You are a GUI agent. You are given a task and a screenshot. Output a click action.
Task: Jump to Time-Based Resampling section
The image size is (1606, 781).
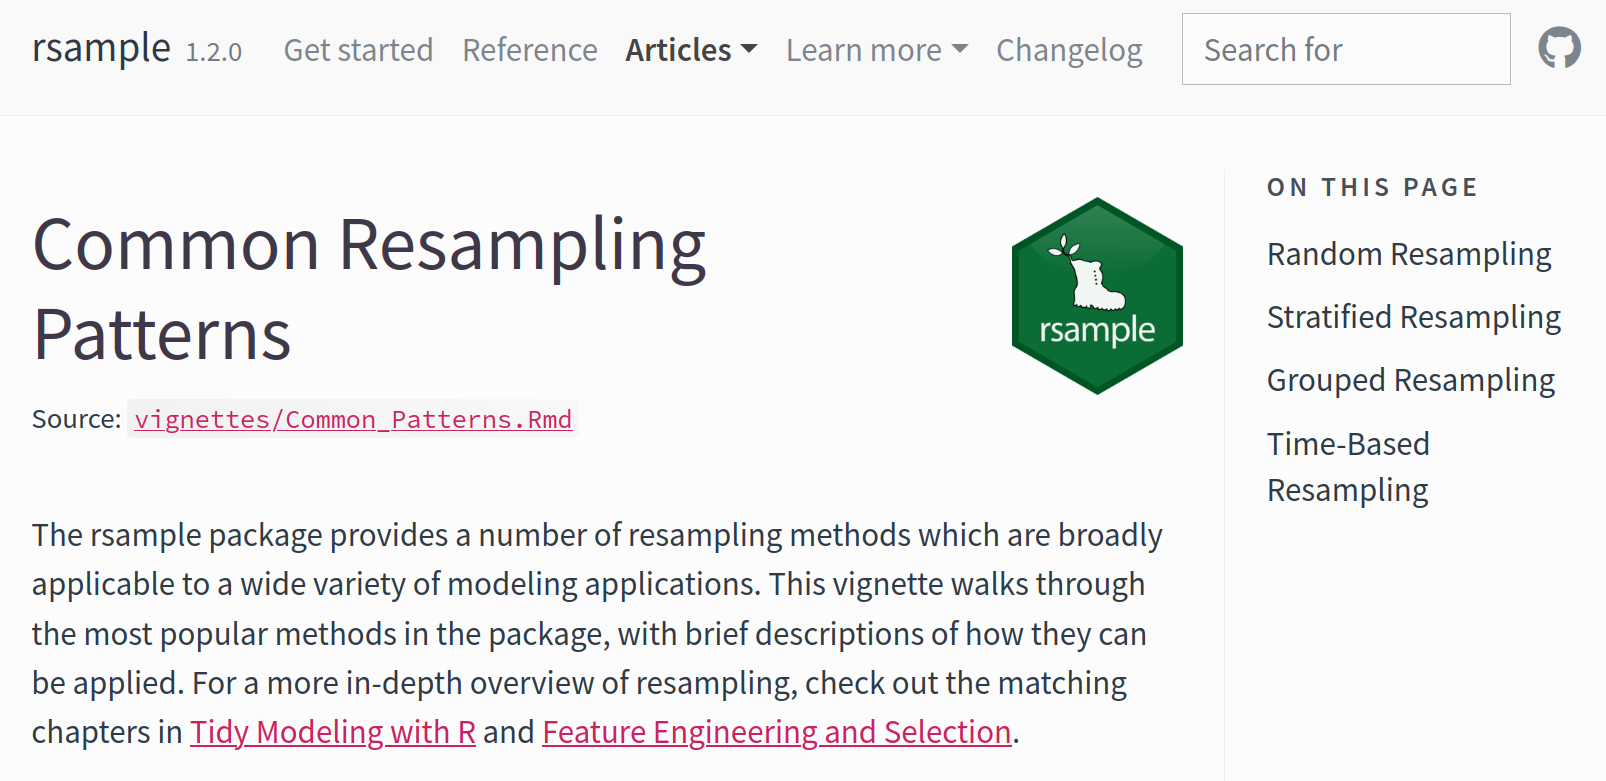coord(1348,467)
